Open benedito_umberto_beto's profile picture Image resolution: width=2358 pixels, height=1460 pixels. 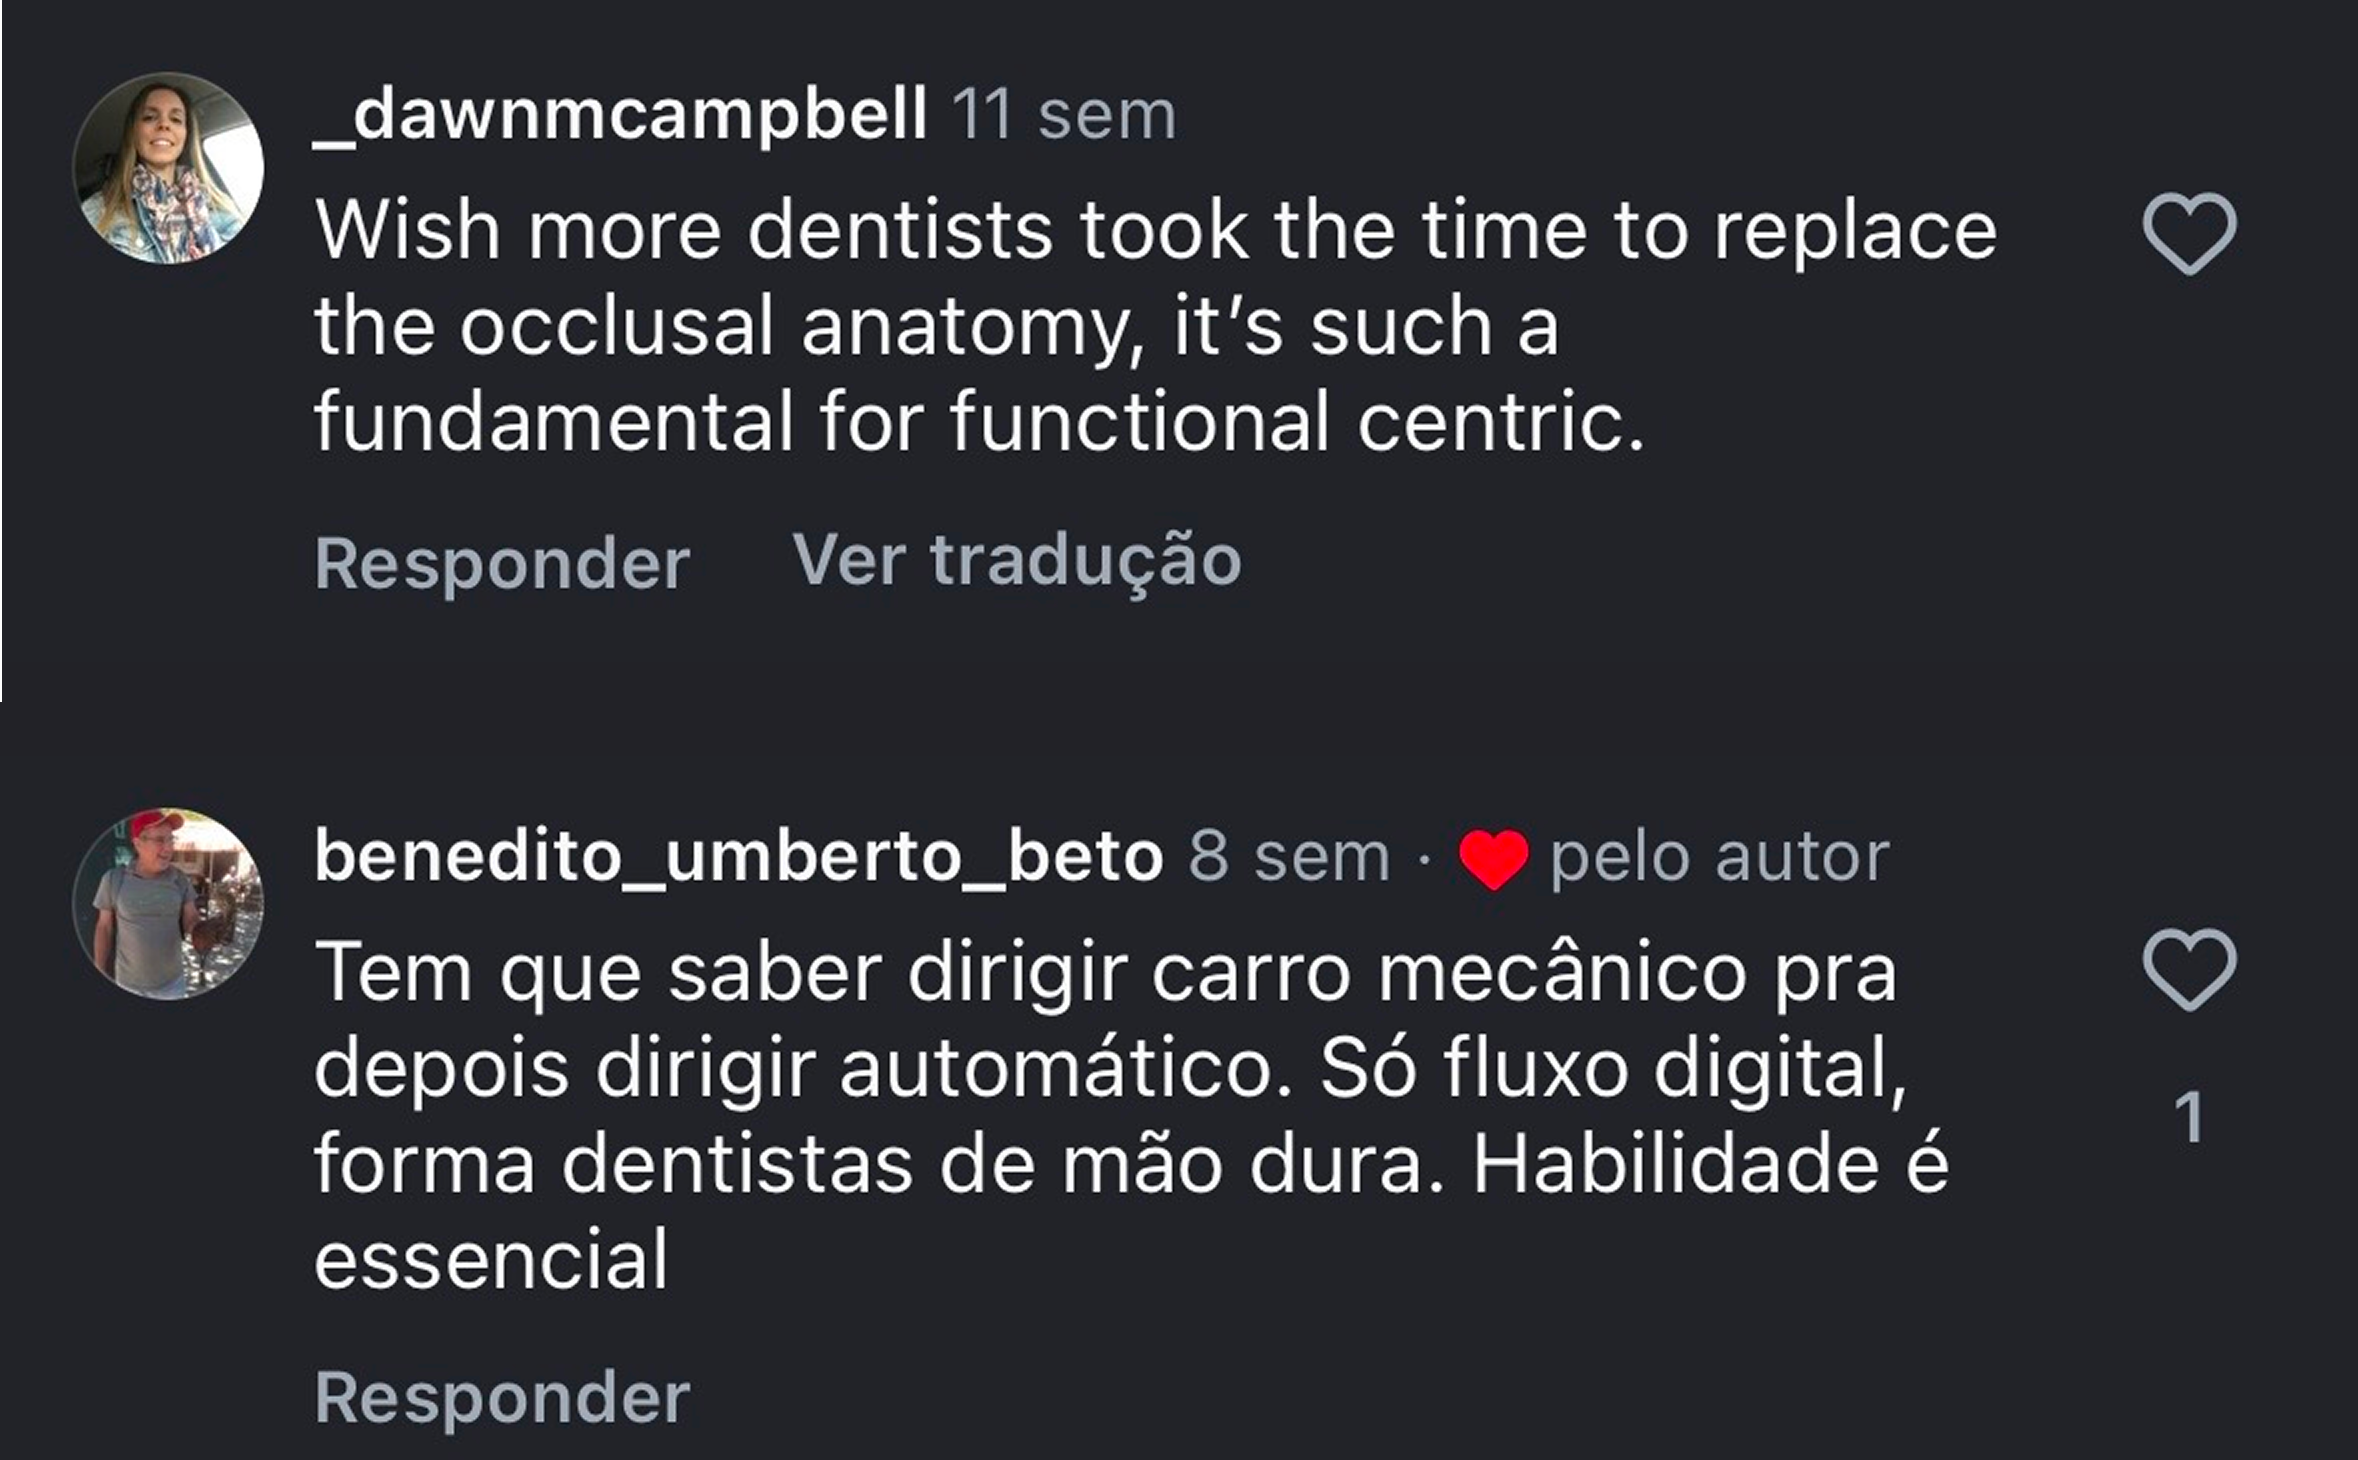pos(168,904)
